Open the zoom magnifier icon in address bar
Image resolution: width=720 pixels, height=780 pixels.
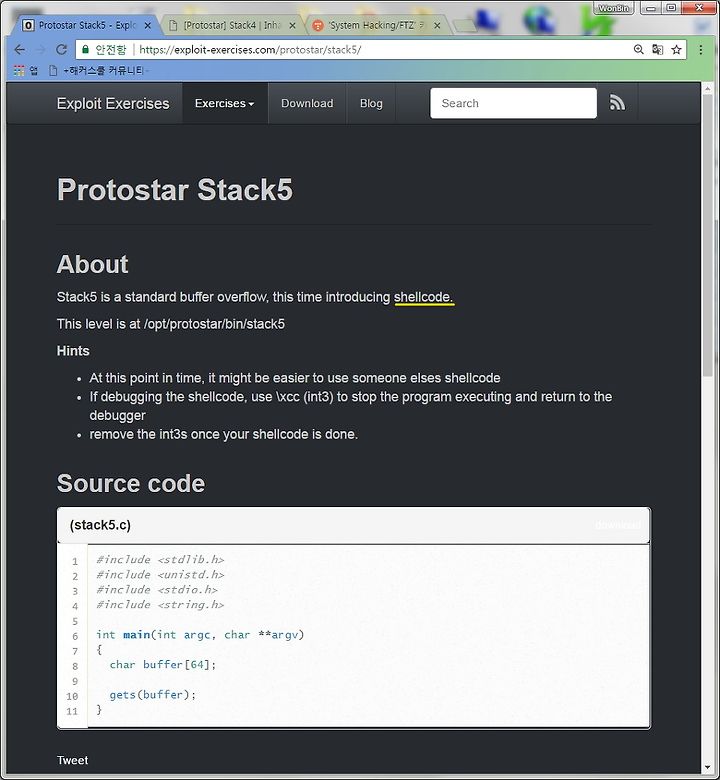click(638, 49)
